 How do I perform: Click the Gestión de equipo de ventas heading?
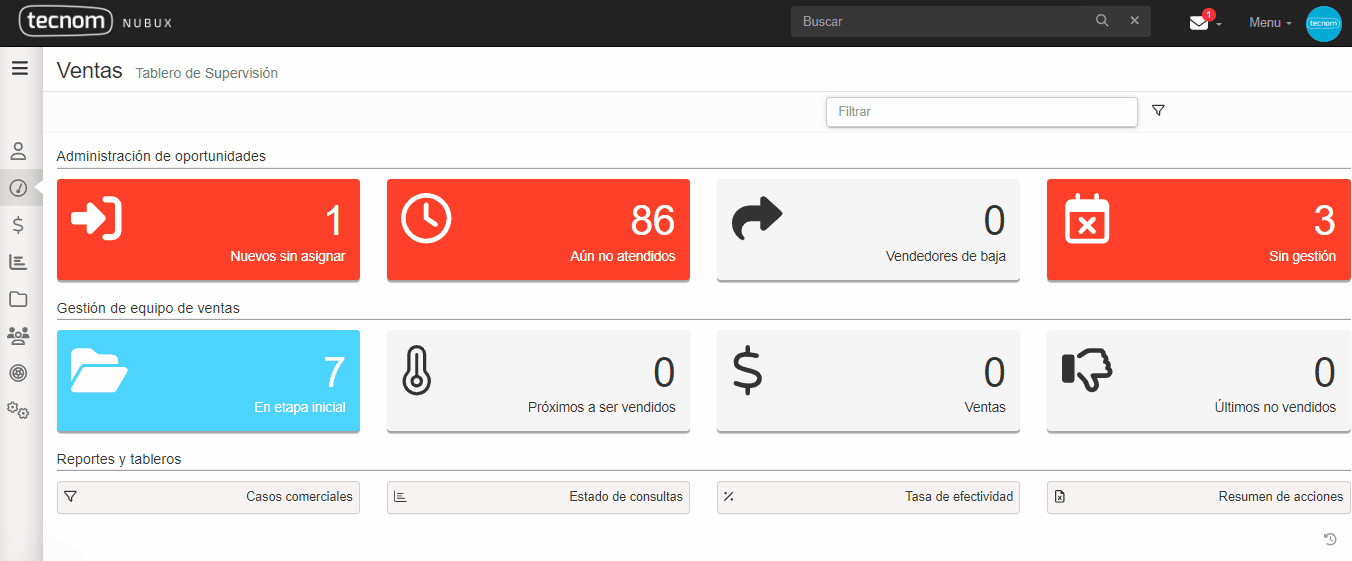point(148,308)
